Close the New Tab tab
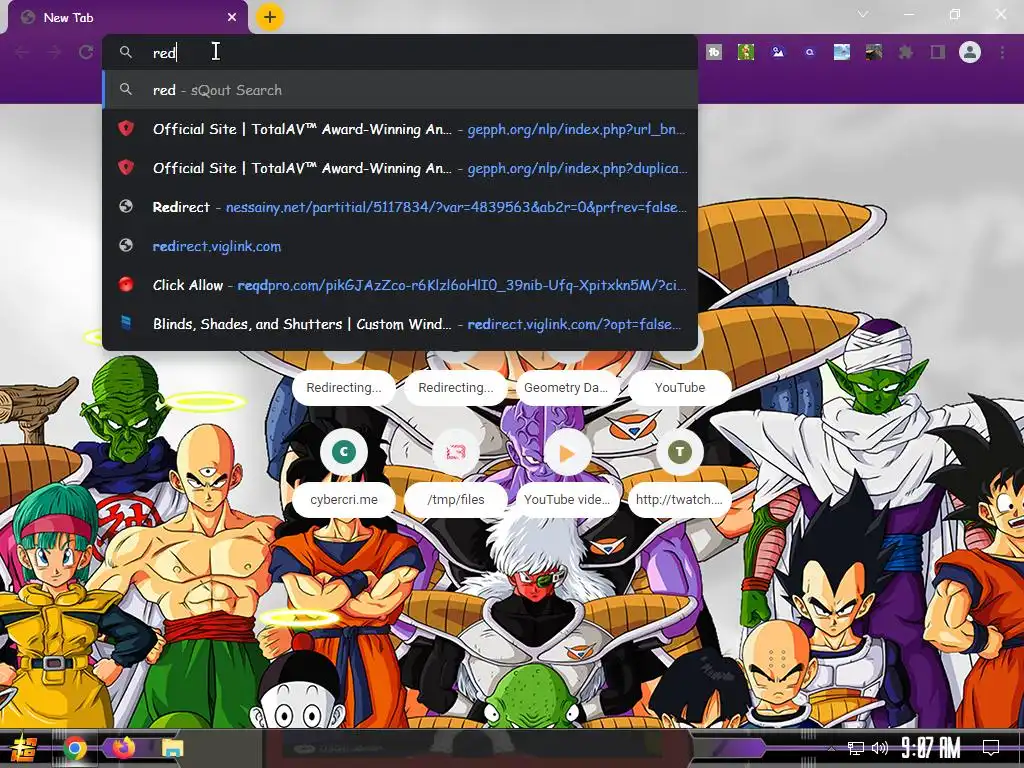 [x=232, y=18]
